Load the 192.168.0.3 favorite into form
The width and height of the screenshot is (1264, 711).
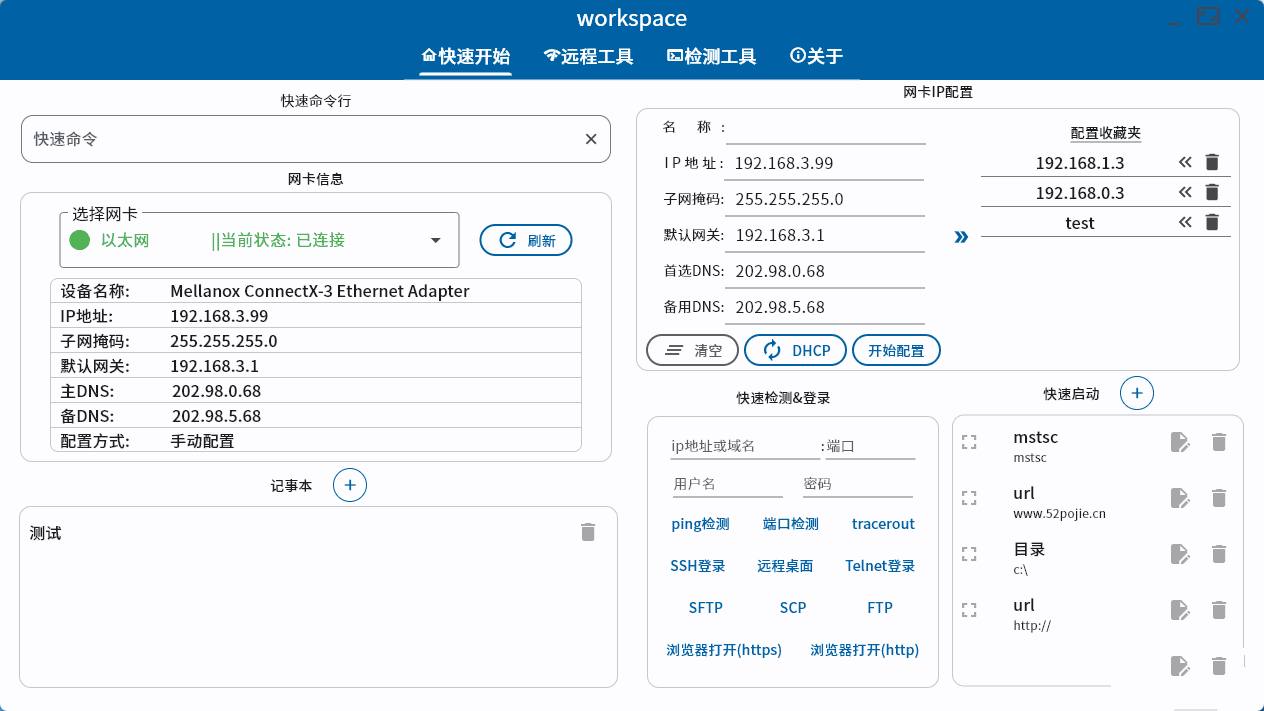(x=1185, y=192)
